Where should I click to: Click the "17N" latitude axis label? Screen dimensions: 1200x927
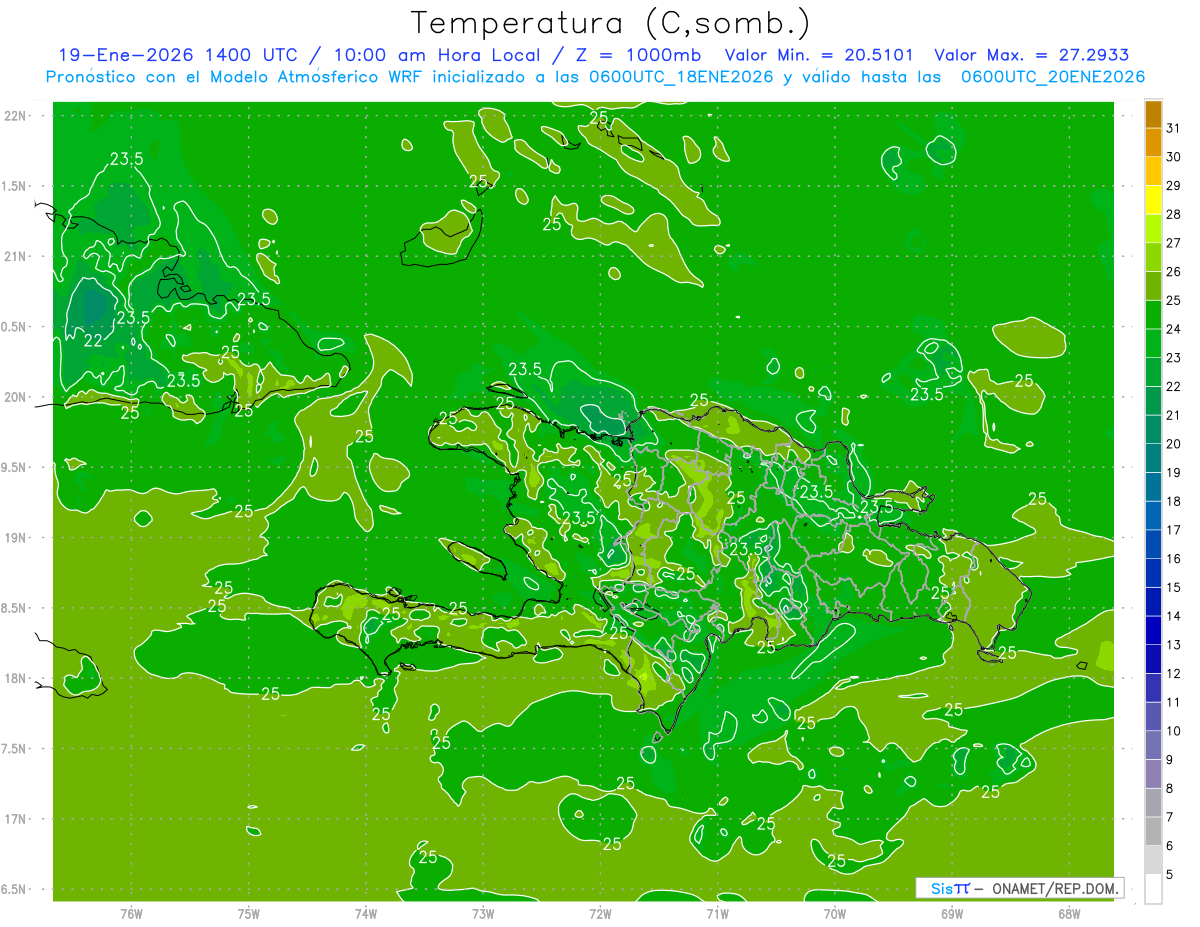(15, 819)
